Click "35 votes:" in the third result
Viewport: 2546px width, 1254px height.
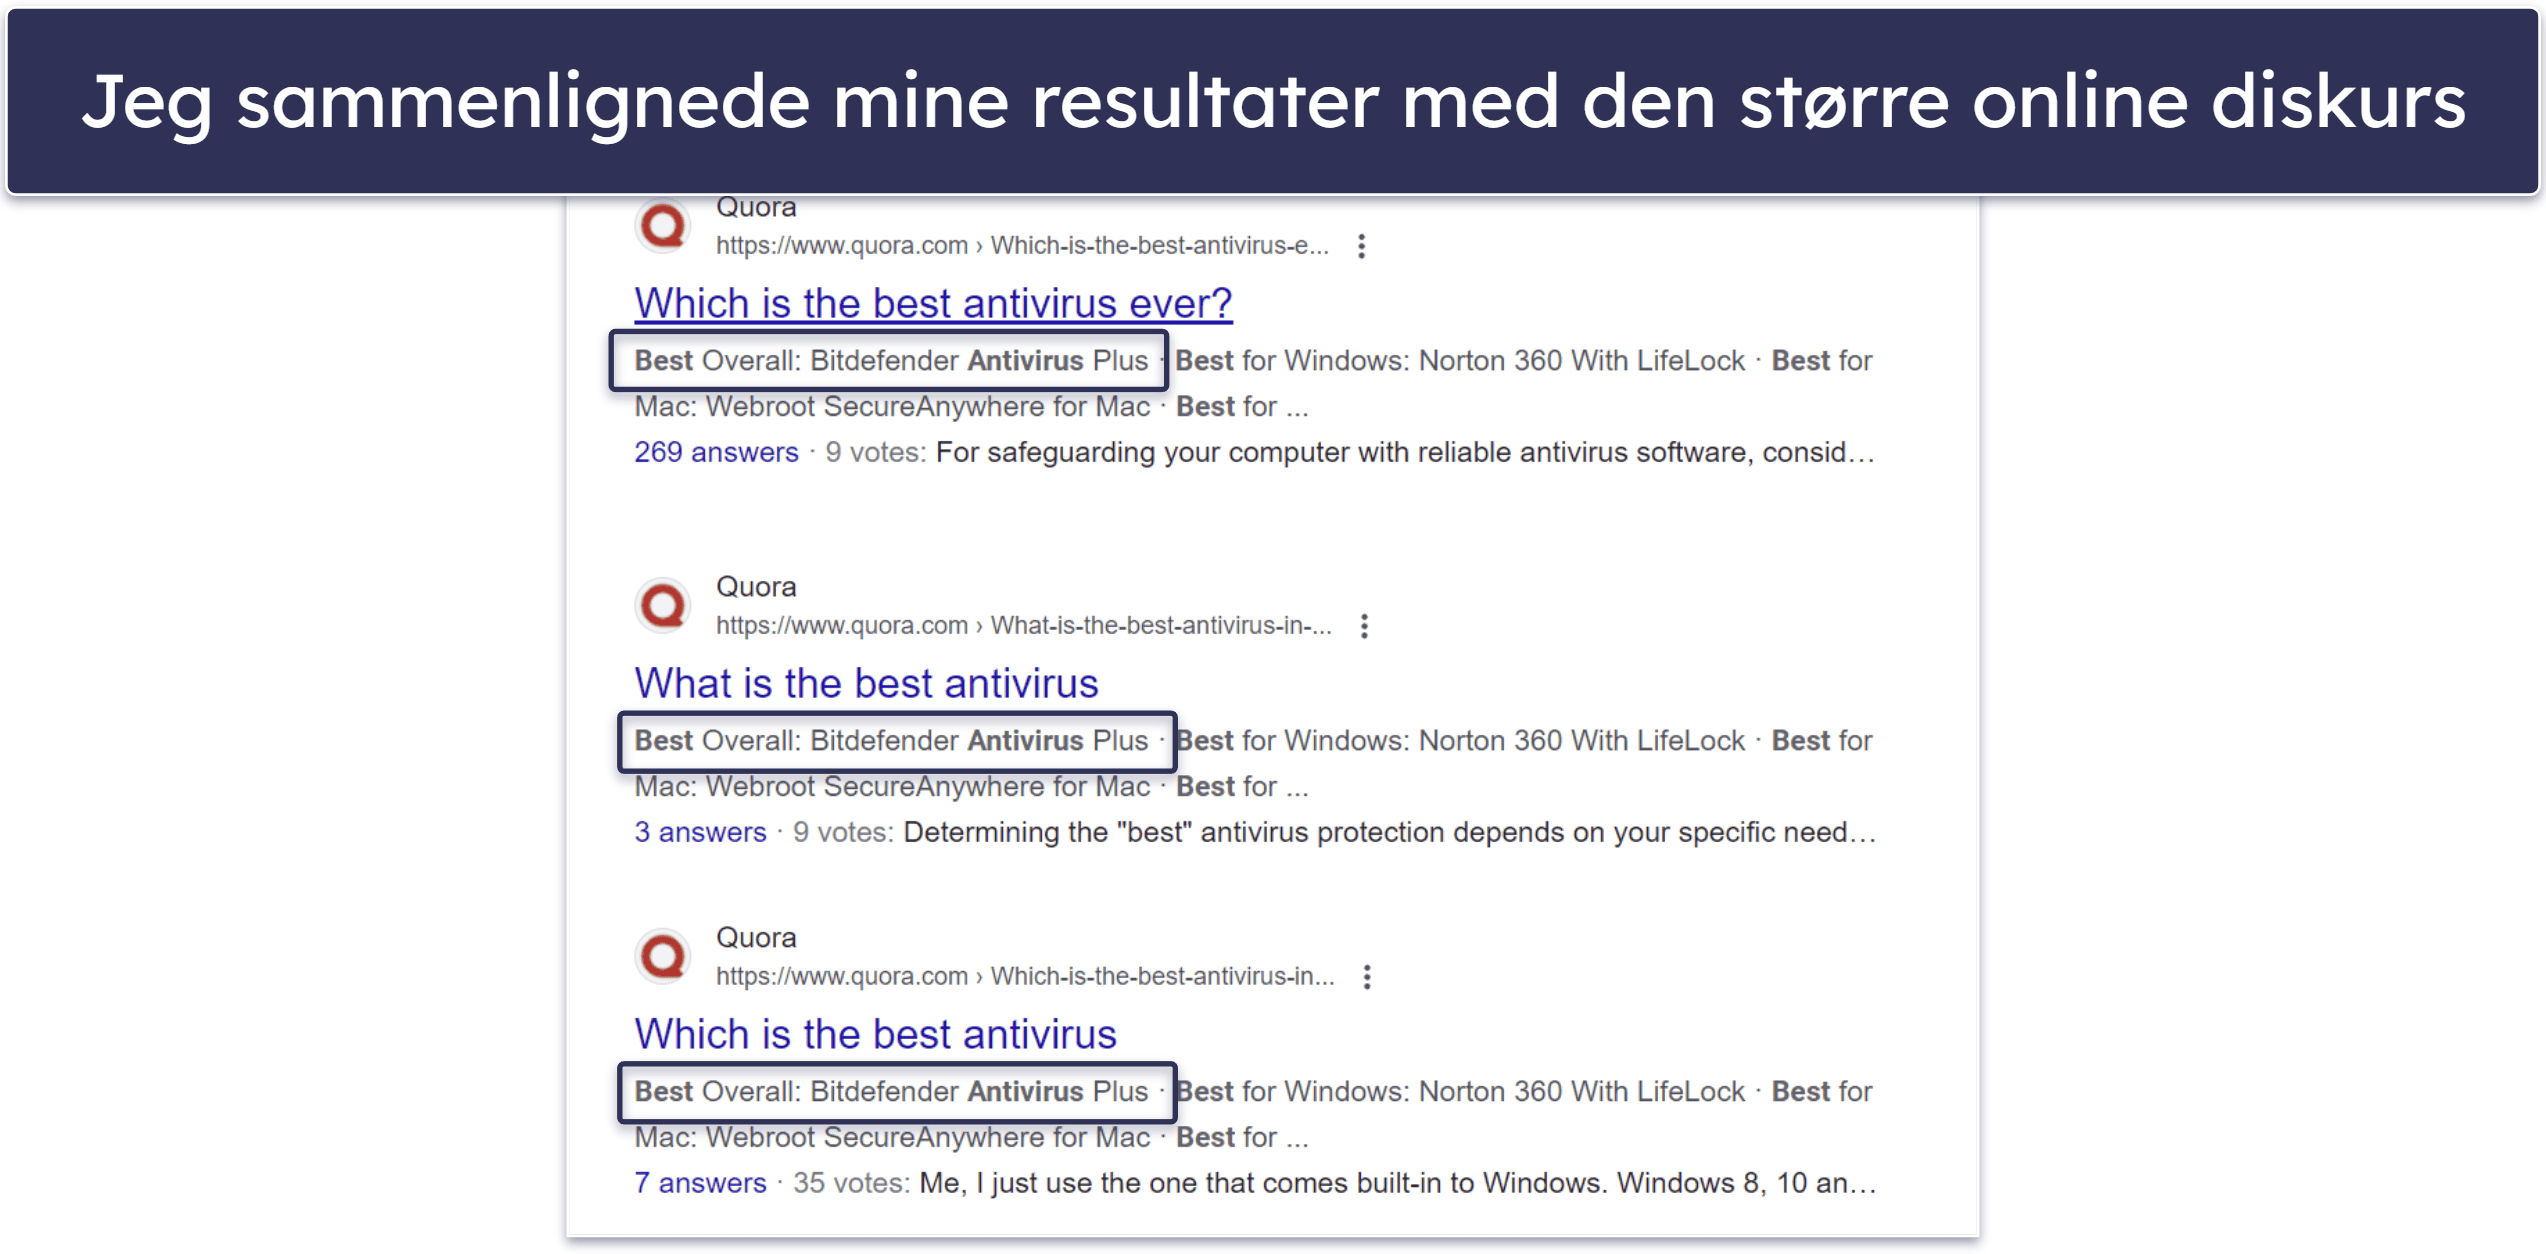click(851, 1183)
